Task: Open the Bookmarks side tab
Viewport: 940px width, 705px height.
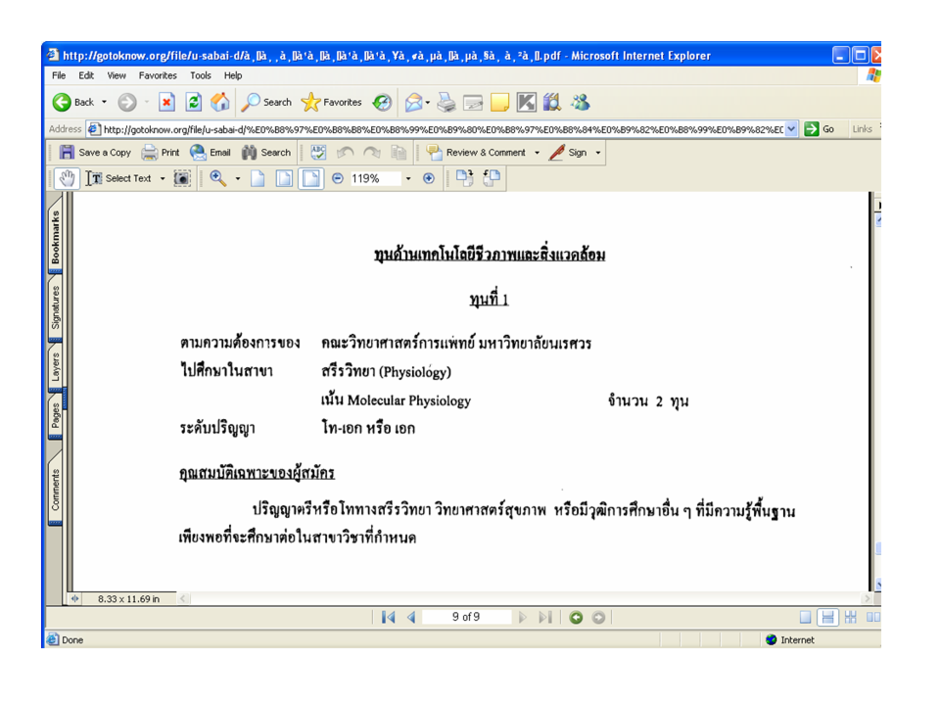Action: pos(55,238)
